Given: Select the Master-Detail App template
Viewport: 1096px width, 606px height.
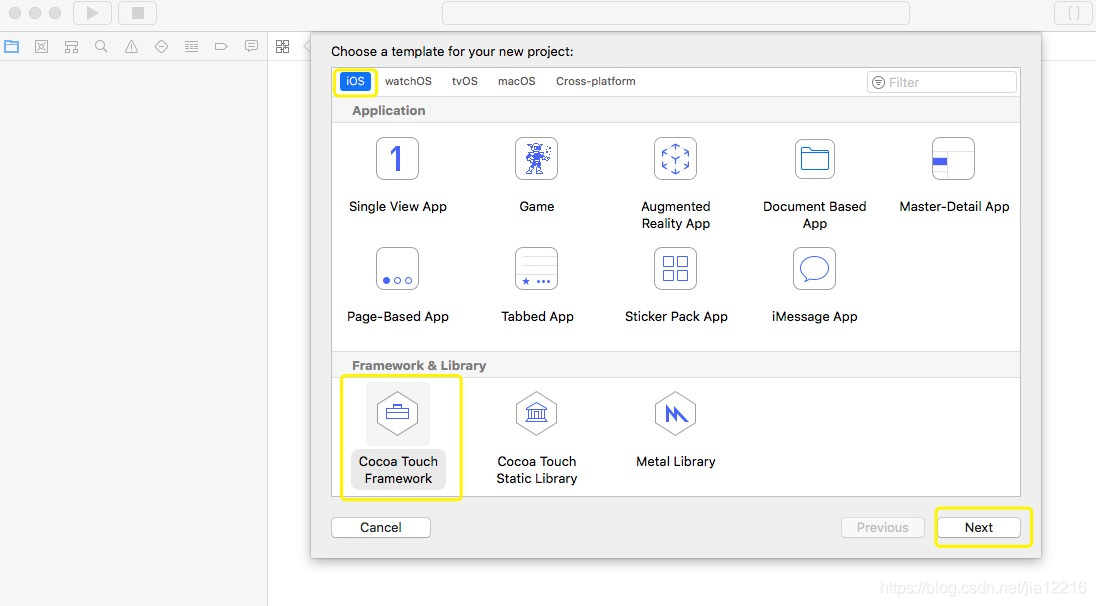Looking at the screenshot, I should [953, 175].
